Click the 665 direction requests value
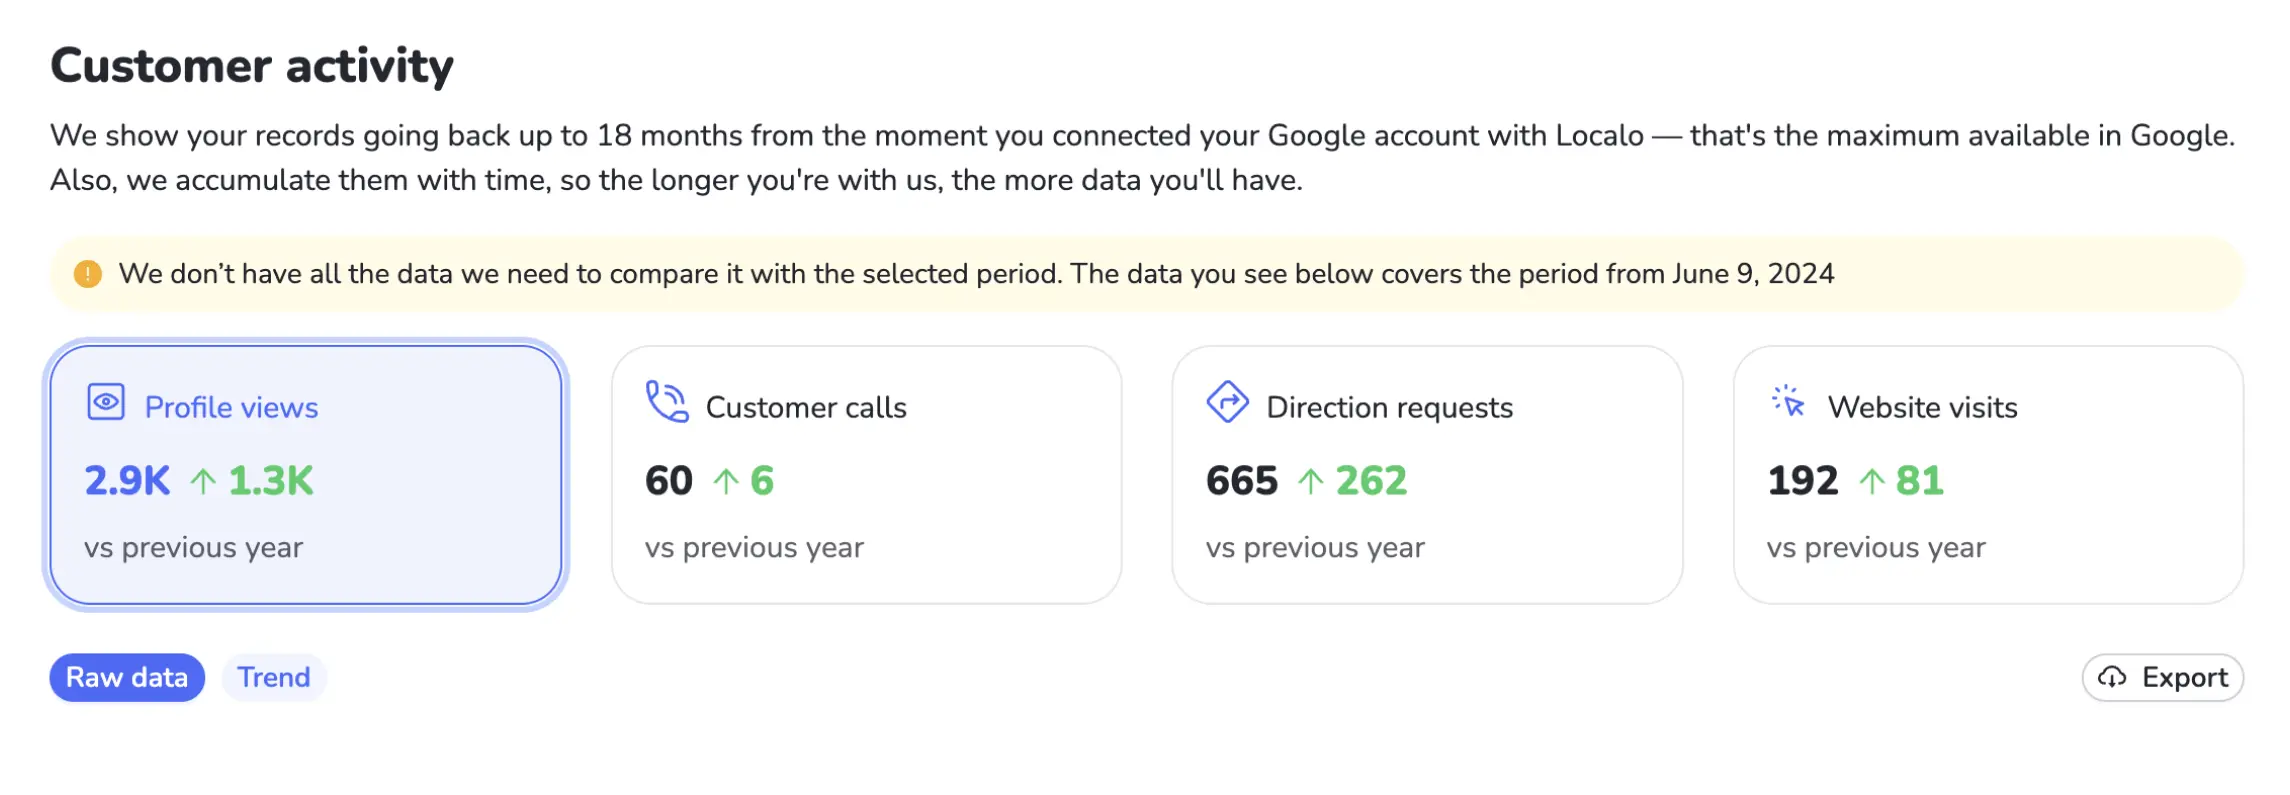Screen dimensions: 2290x795 [x=1243, y=480]
